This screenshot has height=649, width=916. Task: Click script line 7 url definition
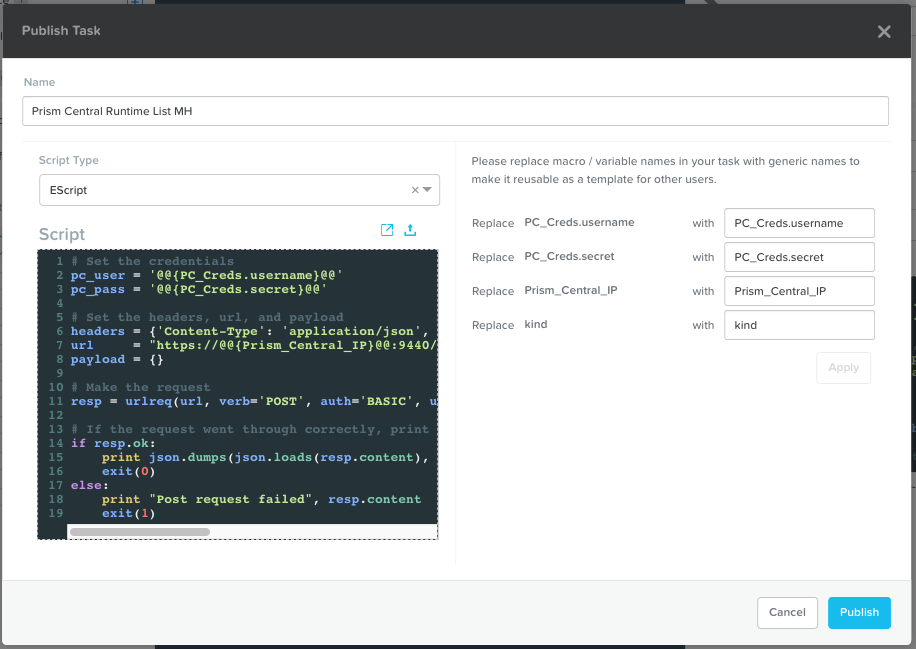pos(254,345)
